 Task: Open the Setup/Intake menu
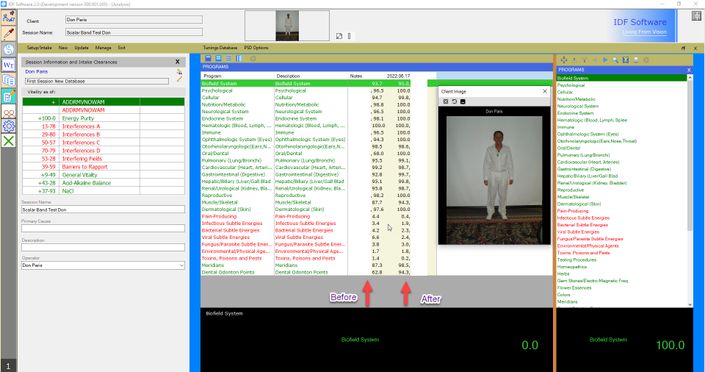(39, 48)
